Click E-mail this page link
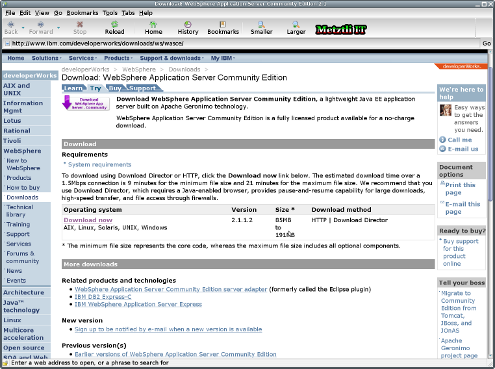The width and height of the screenshot is (495, 369). tap(463, 208)
